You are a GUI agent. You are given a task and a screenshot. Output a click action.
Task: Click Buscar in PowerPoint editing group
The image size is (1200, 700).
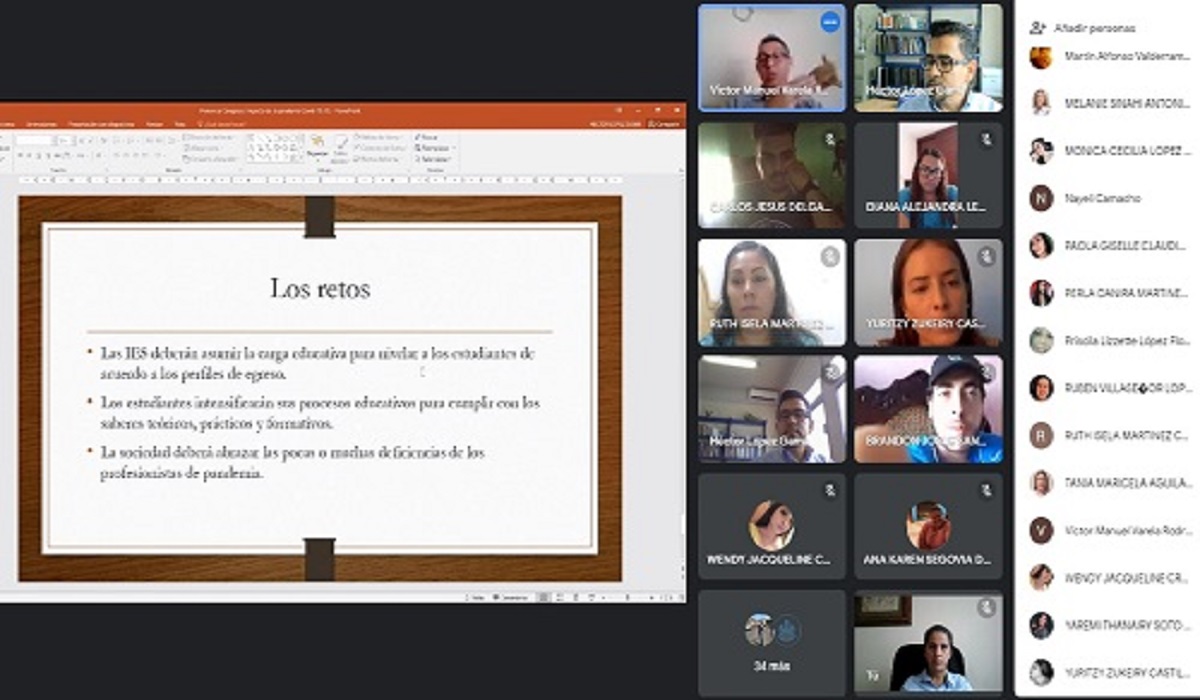(x=427, y=137)
